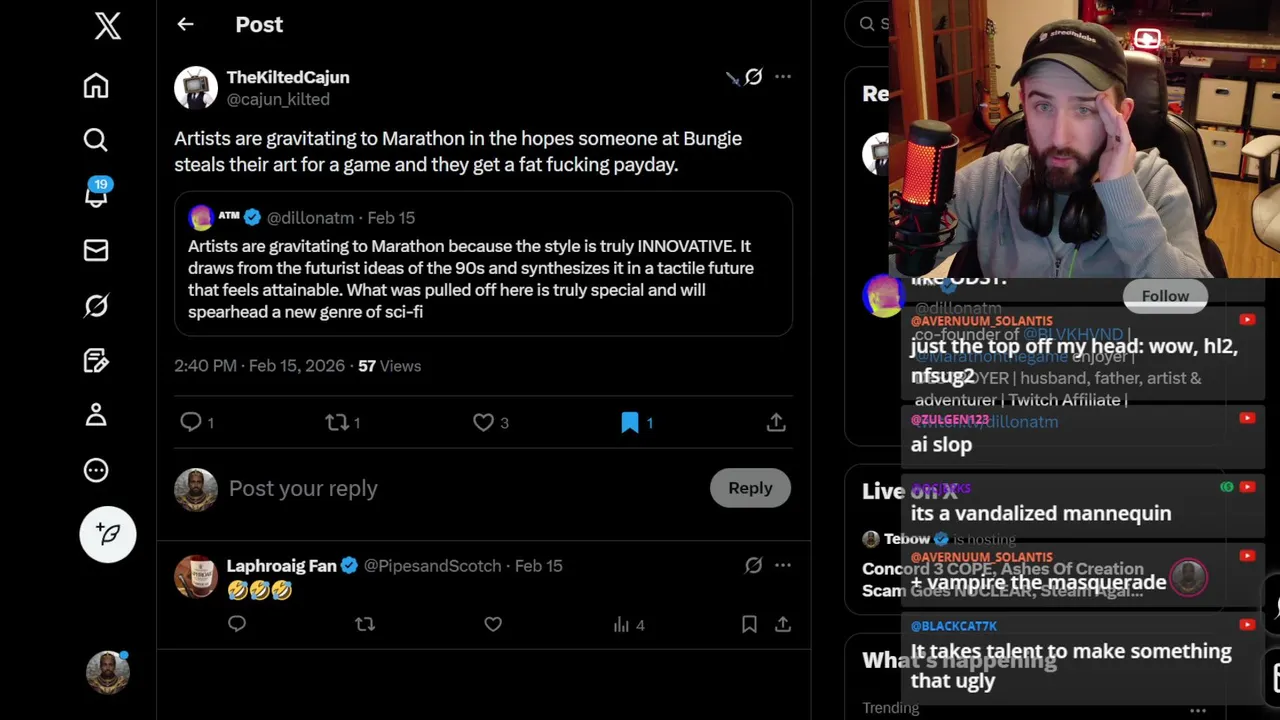The width and height of the screenshot is (1280, 720).
Task: Go to the X home logo
Action: (x=107, y=26)
